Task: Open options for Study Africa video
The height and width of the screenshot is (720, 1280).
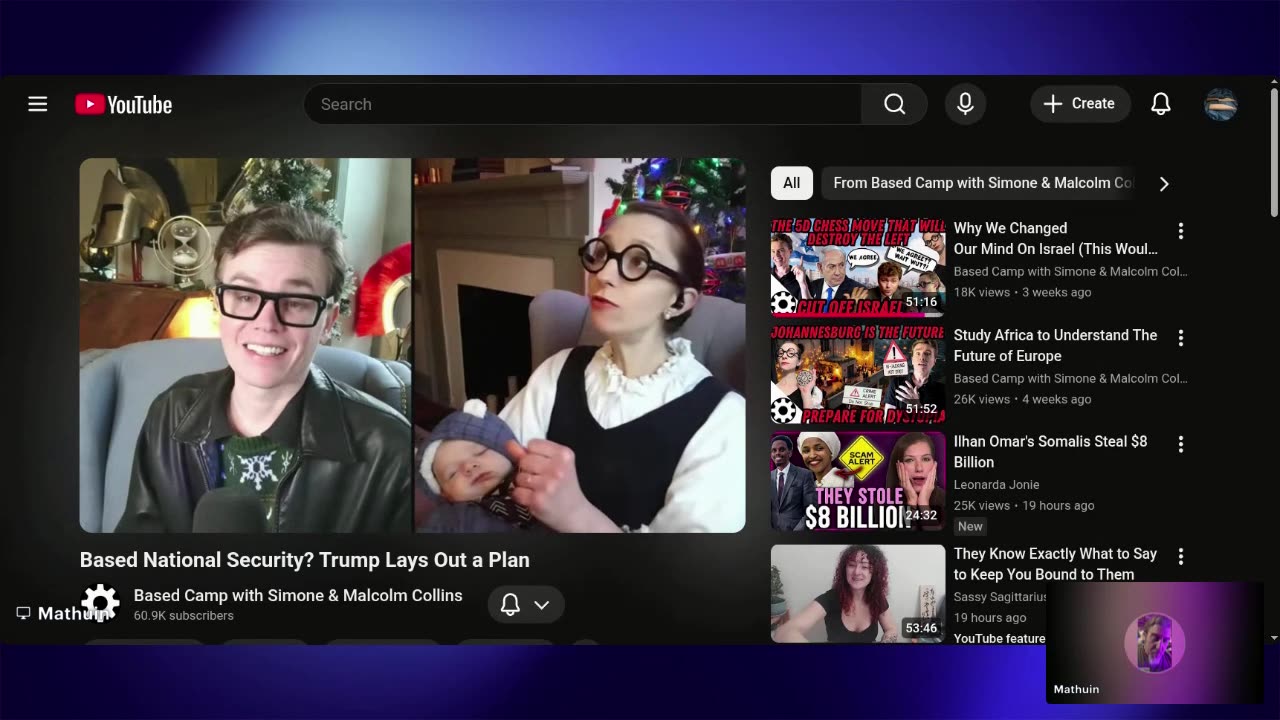Action: pos(1181,339)
